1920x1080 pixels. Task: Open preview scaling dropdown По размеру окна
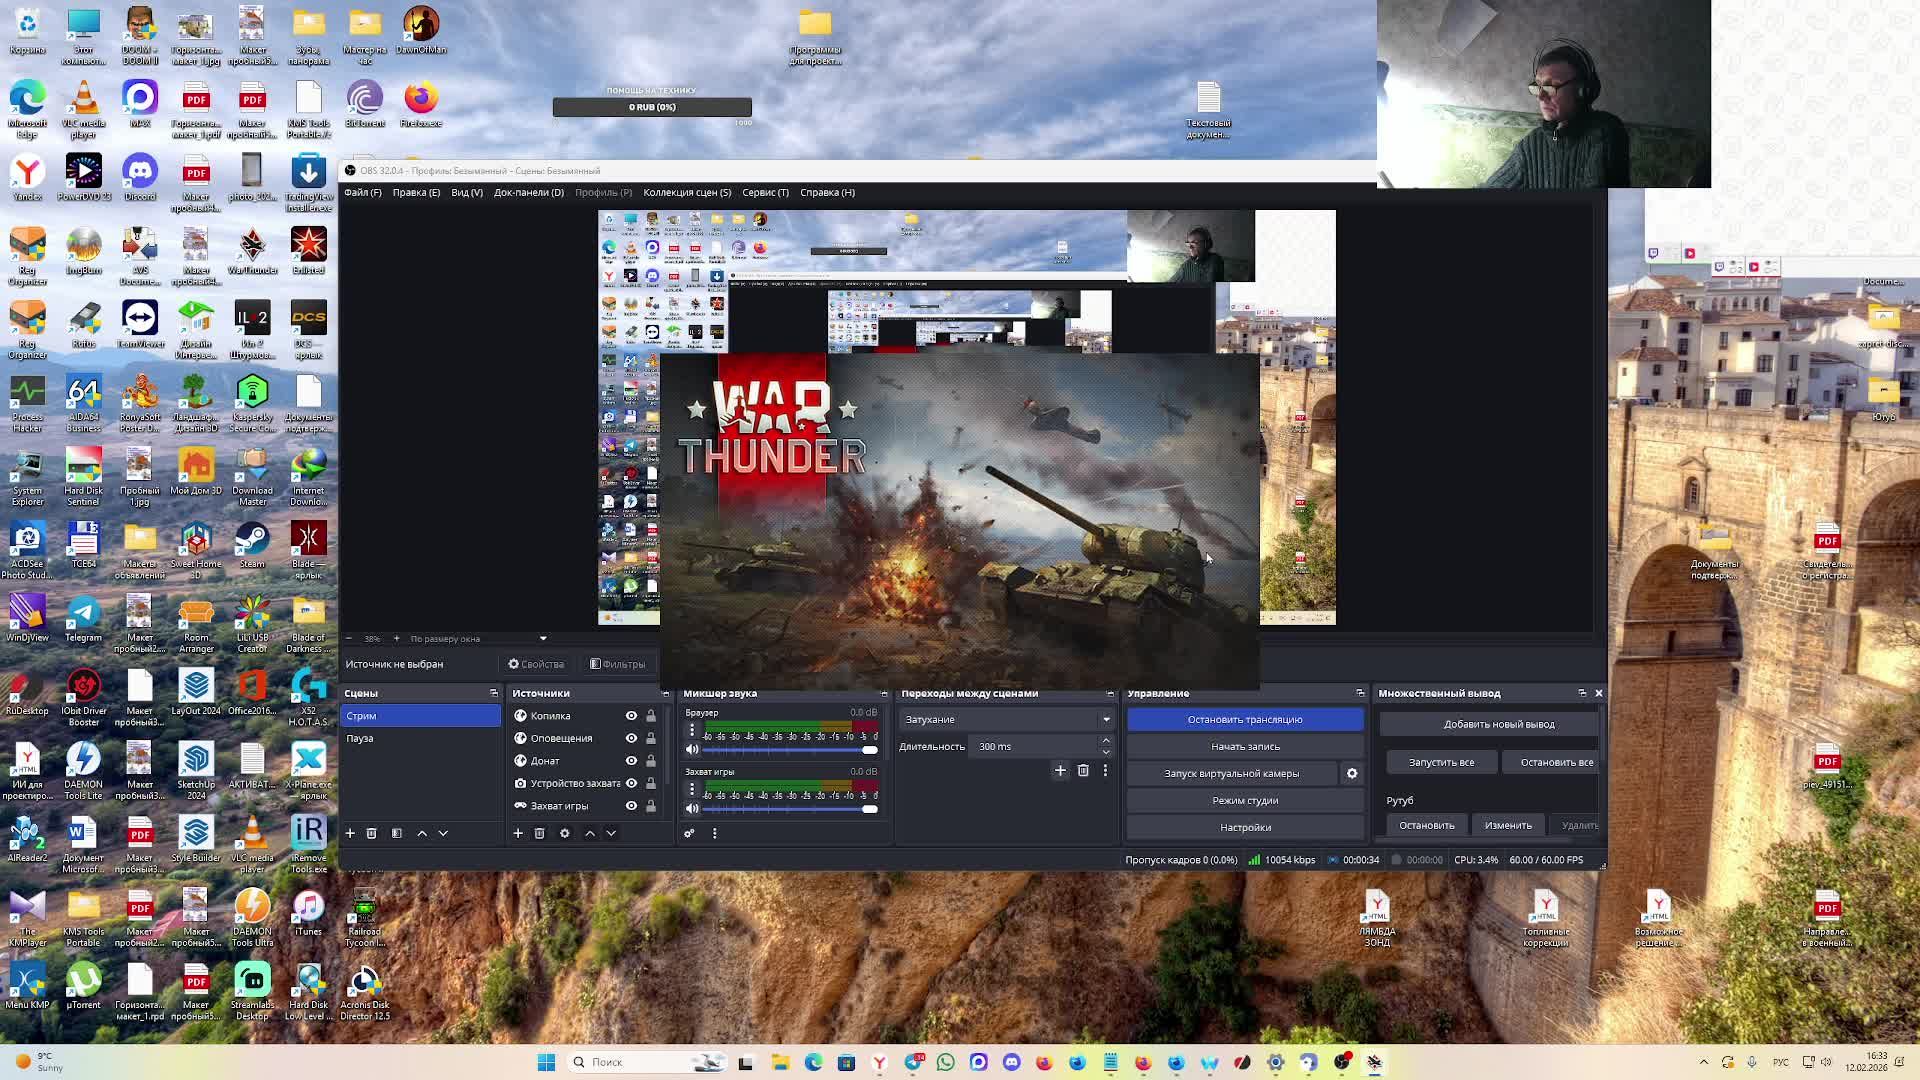pos(543,638)
